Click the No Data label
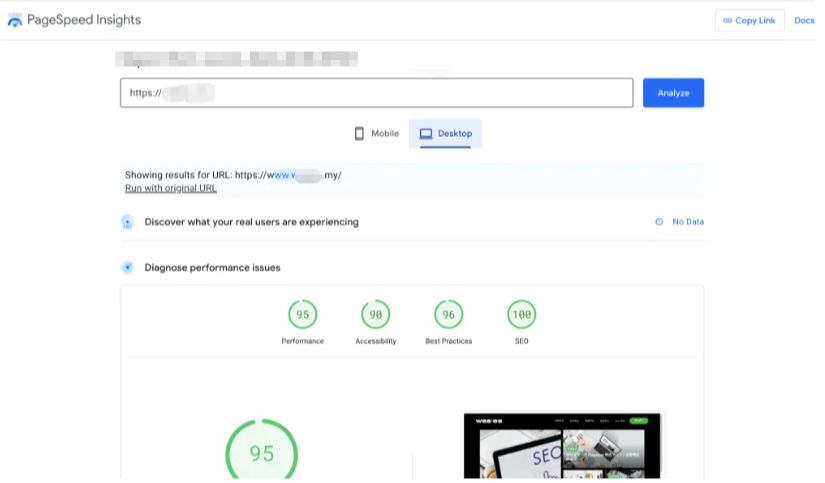The height and width of the screenshot is (483, 825). tap(687, 222)
